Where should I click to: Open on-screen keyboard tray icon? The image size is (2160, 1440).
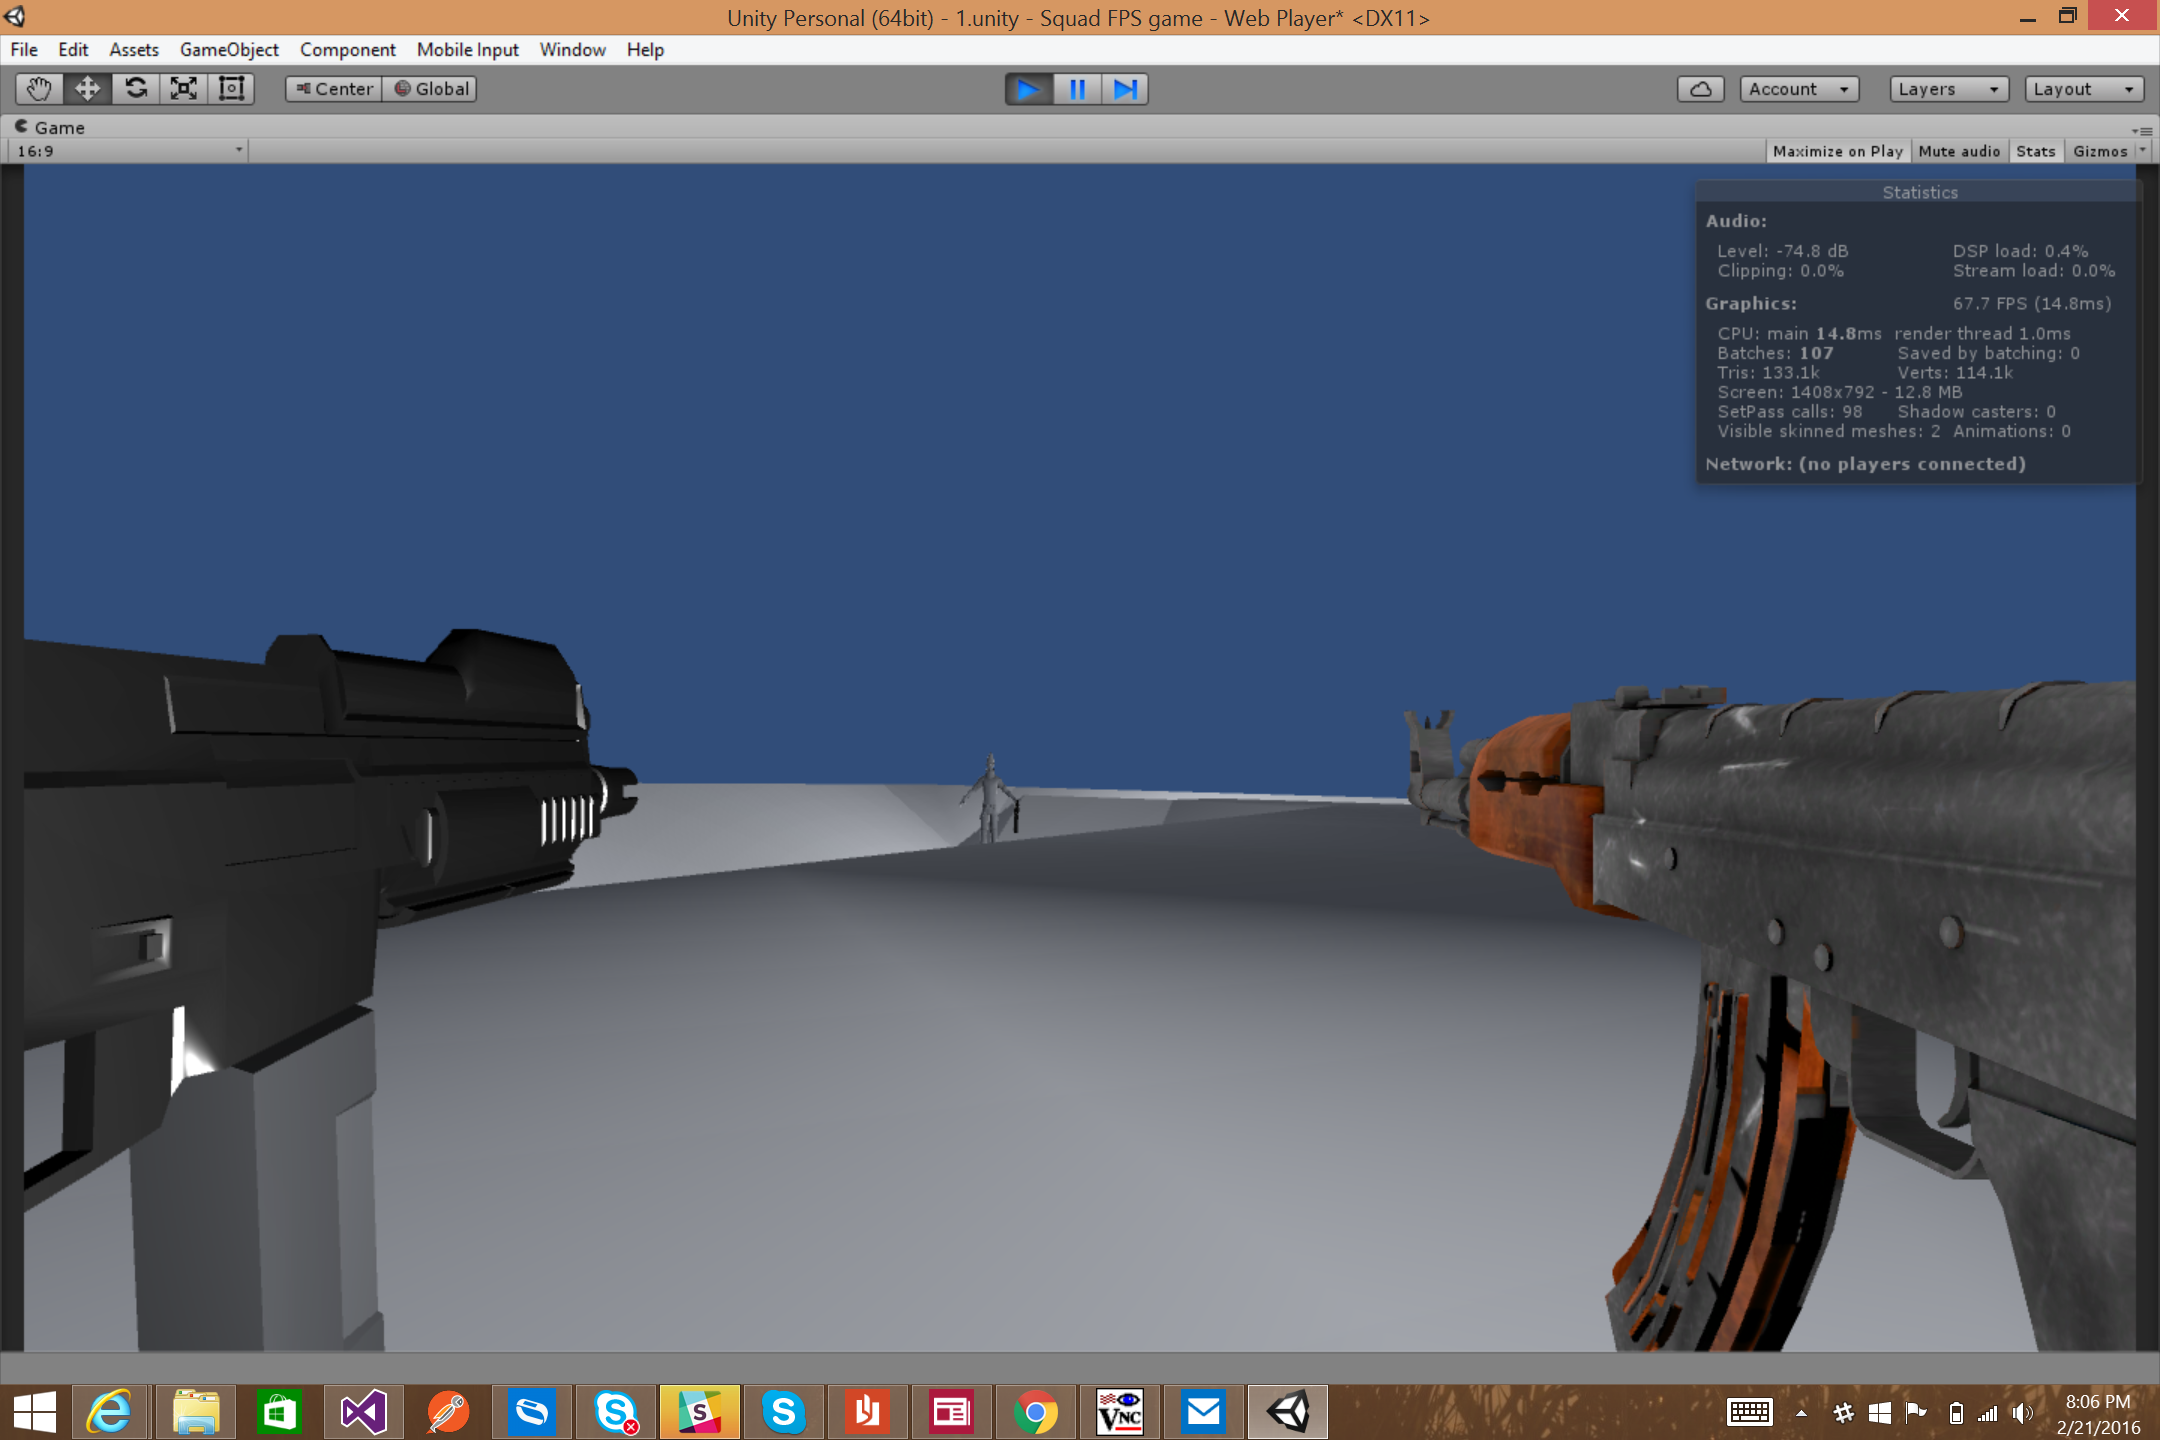pyautogui.click(x=1750, y=1412)
